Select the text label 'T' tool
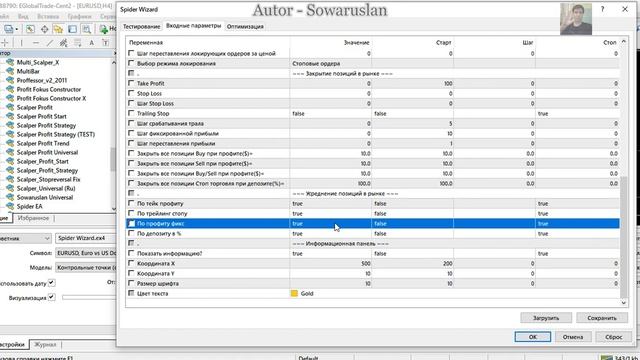This screenshot has width=640, height=360. [x=105, y=42]
